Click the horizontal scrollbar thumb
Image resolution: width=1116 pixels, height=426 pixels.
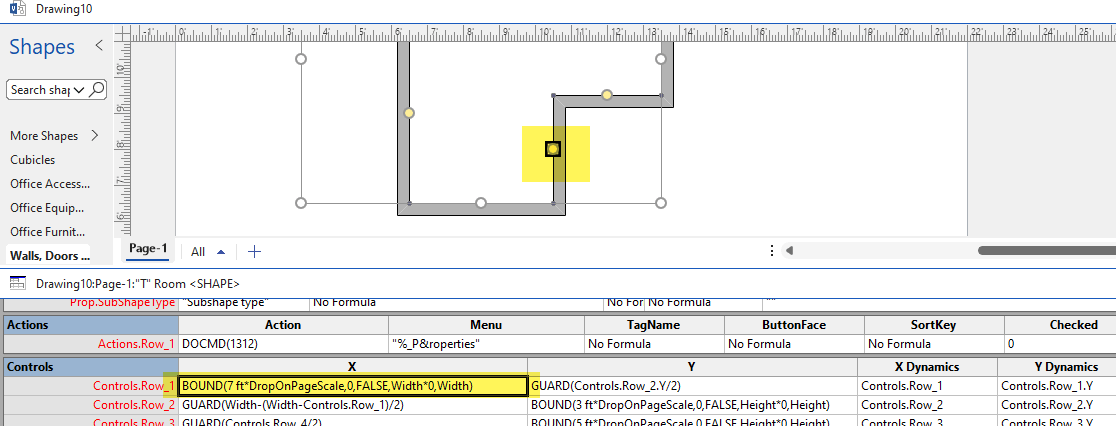tap(1046, 250)
